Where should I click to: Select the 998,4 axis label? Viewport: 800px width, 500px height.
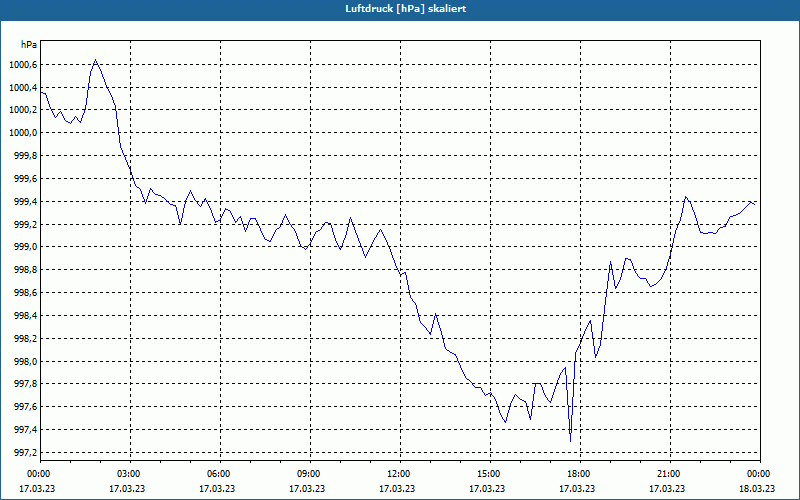coord(26,316)
